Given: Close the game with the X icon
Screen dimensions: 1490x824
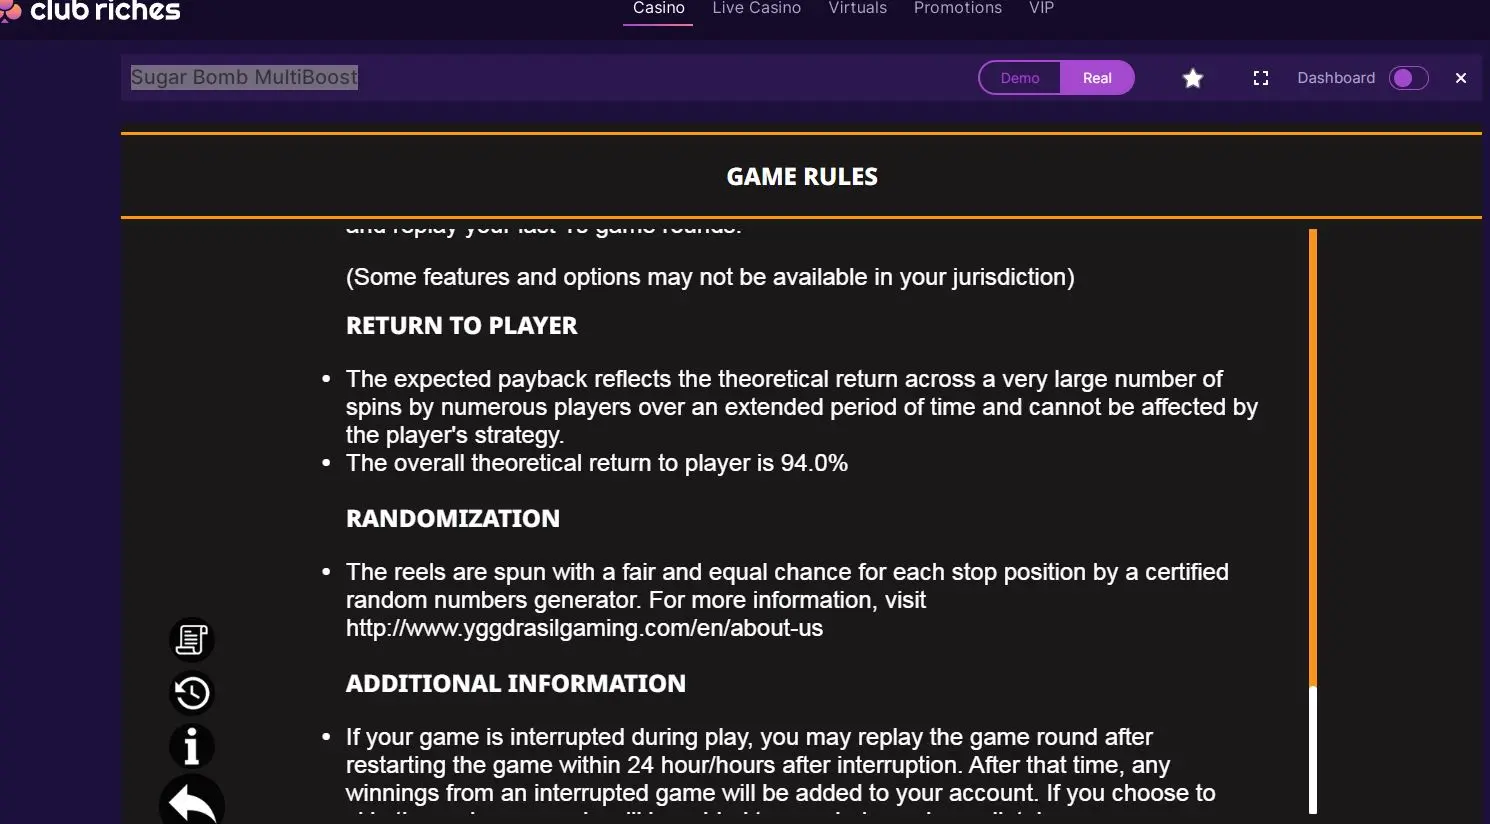Looking at the screenshot, I should point(1461,78).
